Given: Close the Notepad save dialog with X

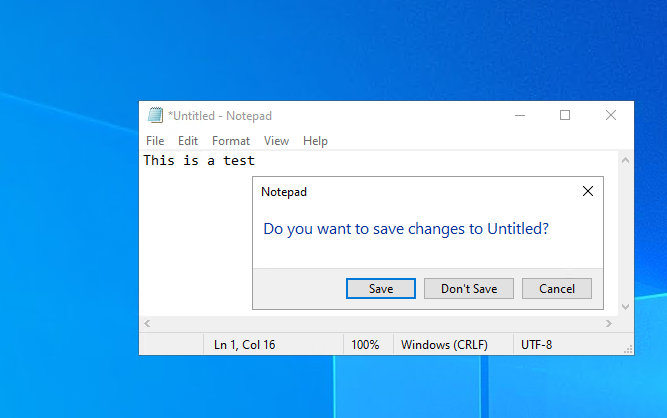Looking at the screenshot, I should click(588, 191).
